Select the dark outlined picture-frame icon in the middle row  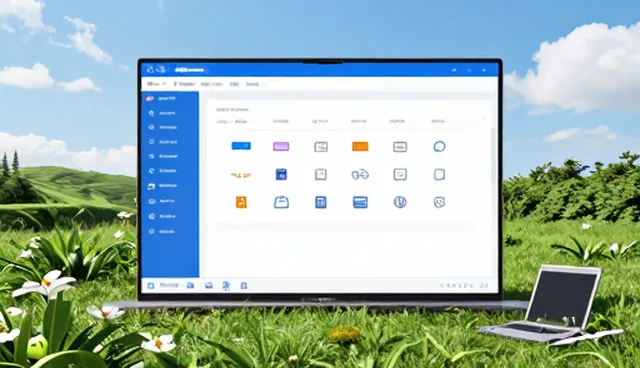[x=400, y=174]
